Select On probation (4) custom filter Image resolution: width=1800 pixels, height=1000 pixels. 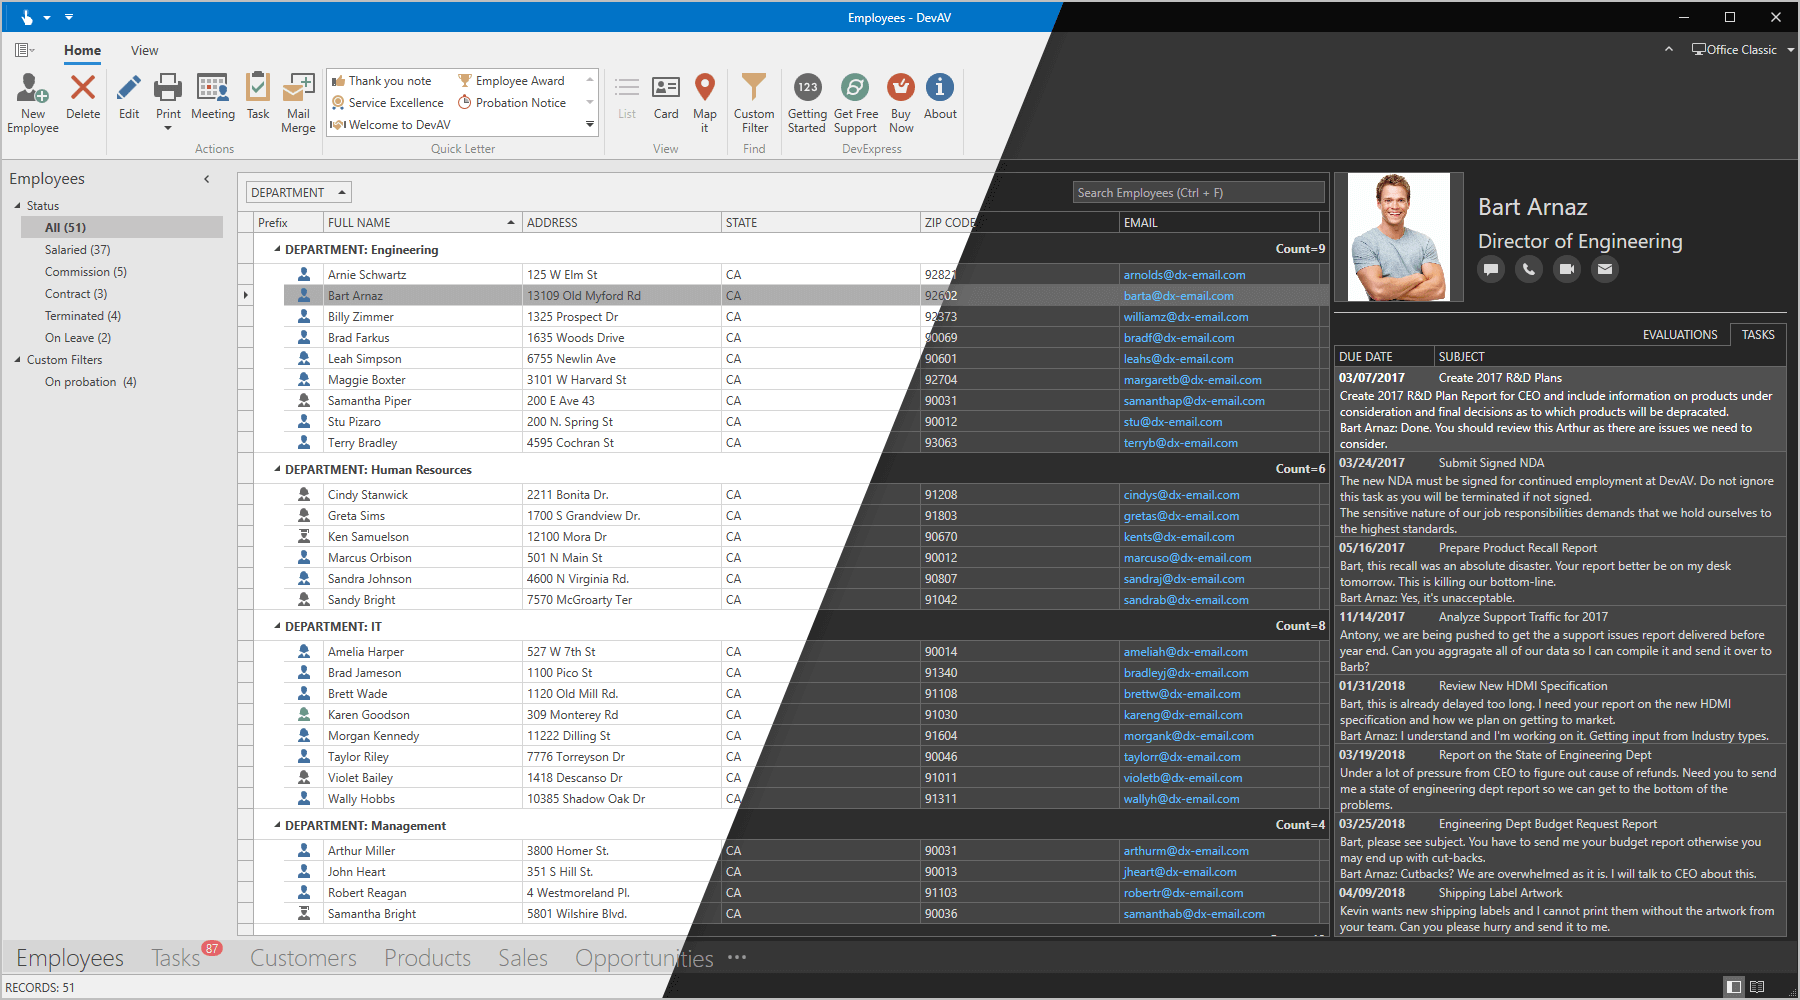click(91, 382)
